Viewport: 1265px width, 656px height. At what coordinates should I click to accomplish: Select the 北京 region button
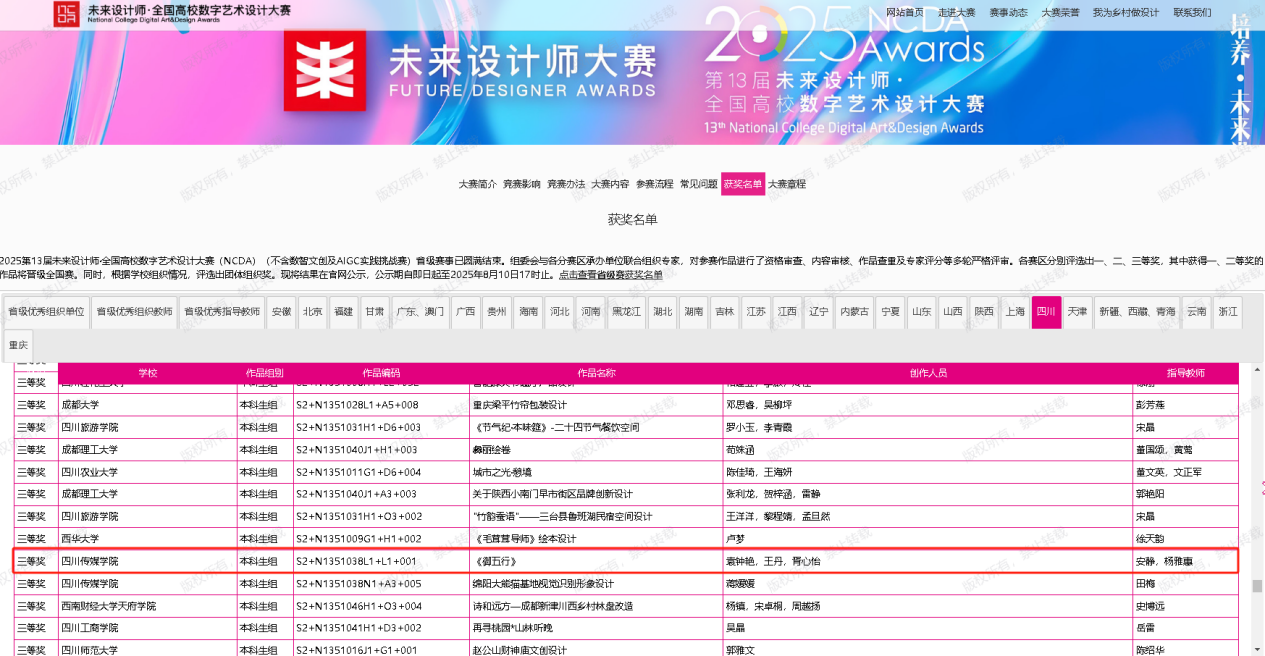[313, 312]
